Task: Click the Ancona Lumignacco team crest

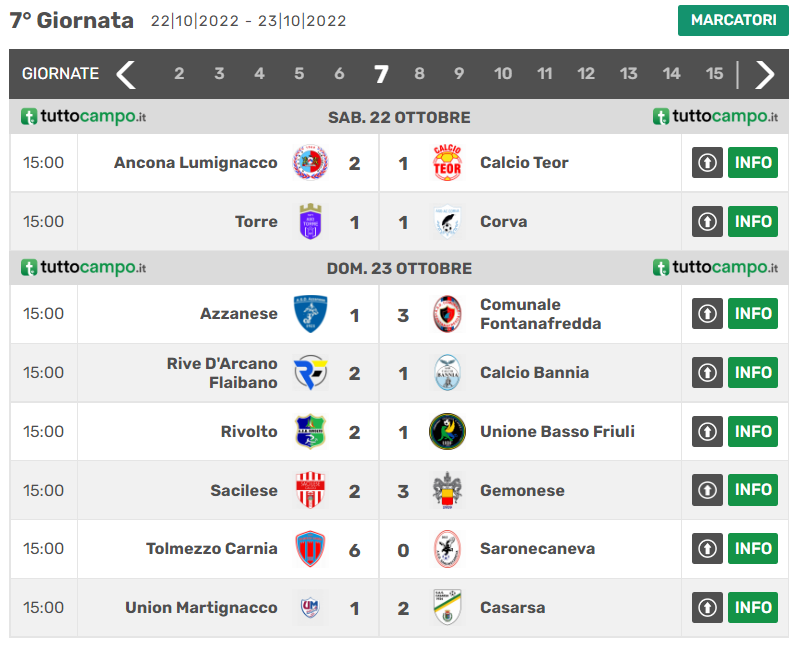Action: click(x=309, y=163)
